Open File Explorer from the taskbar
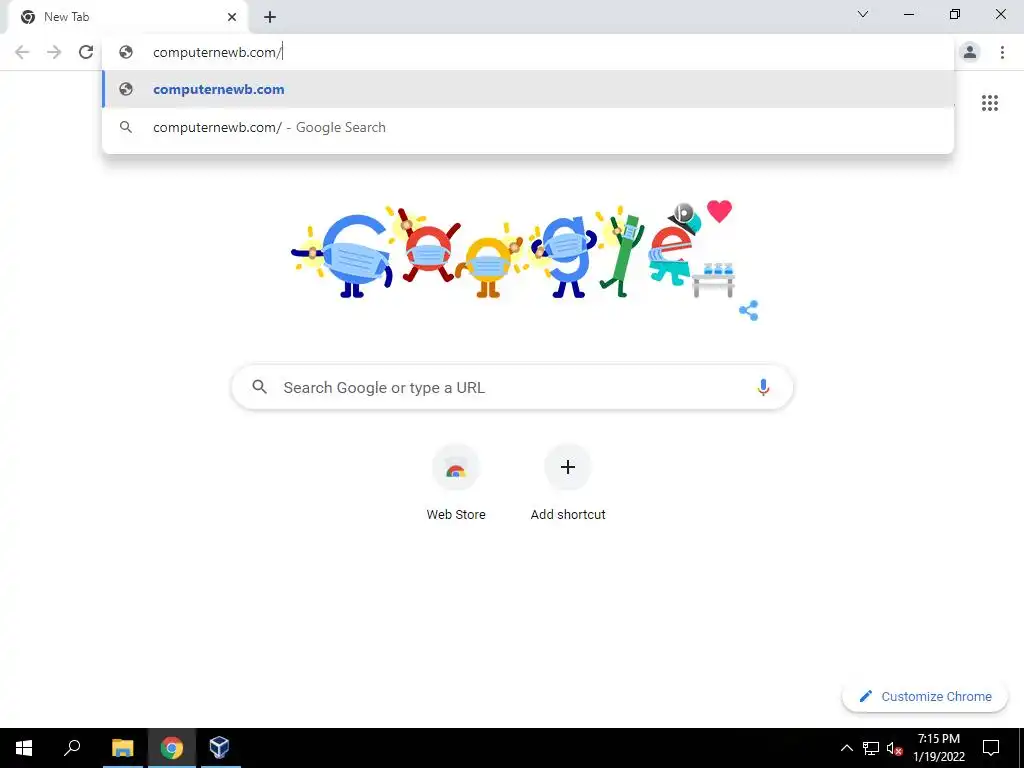 122,748
